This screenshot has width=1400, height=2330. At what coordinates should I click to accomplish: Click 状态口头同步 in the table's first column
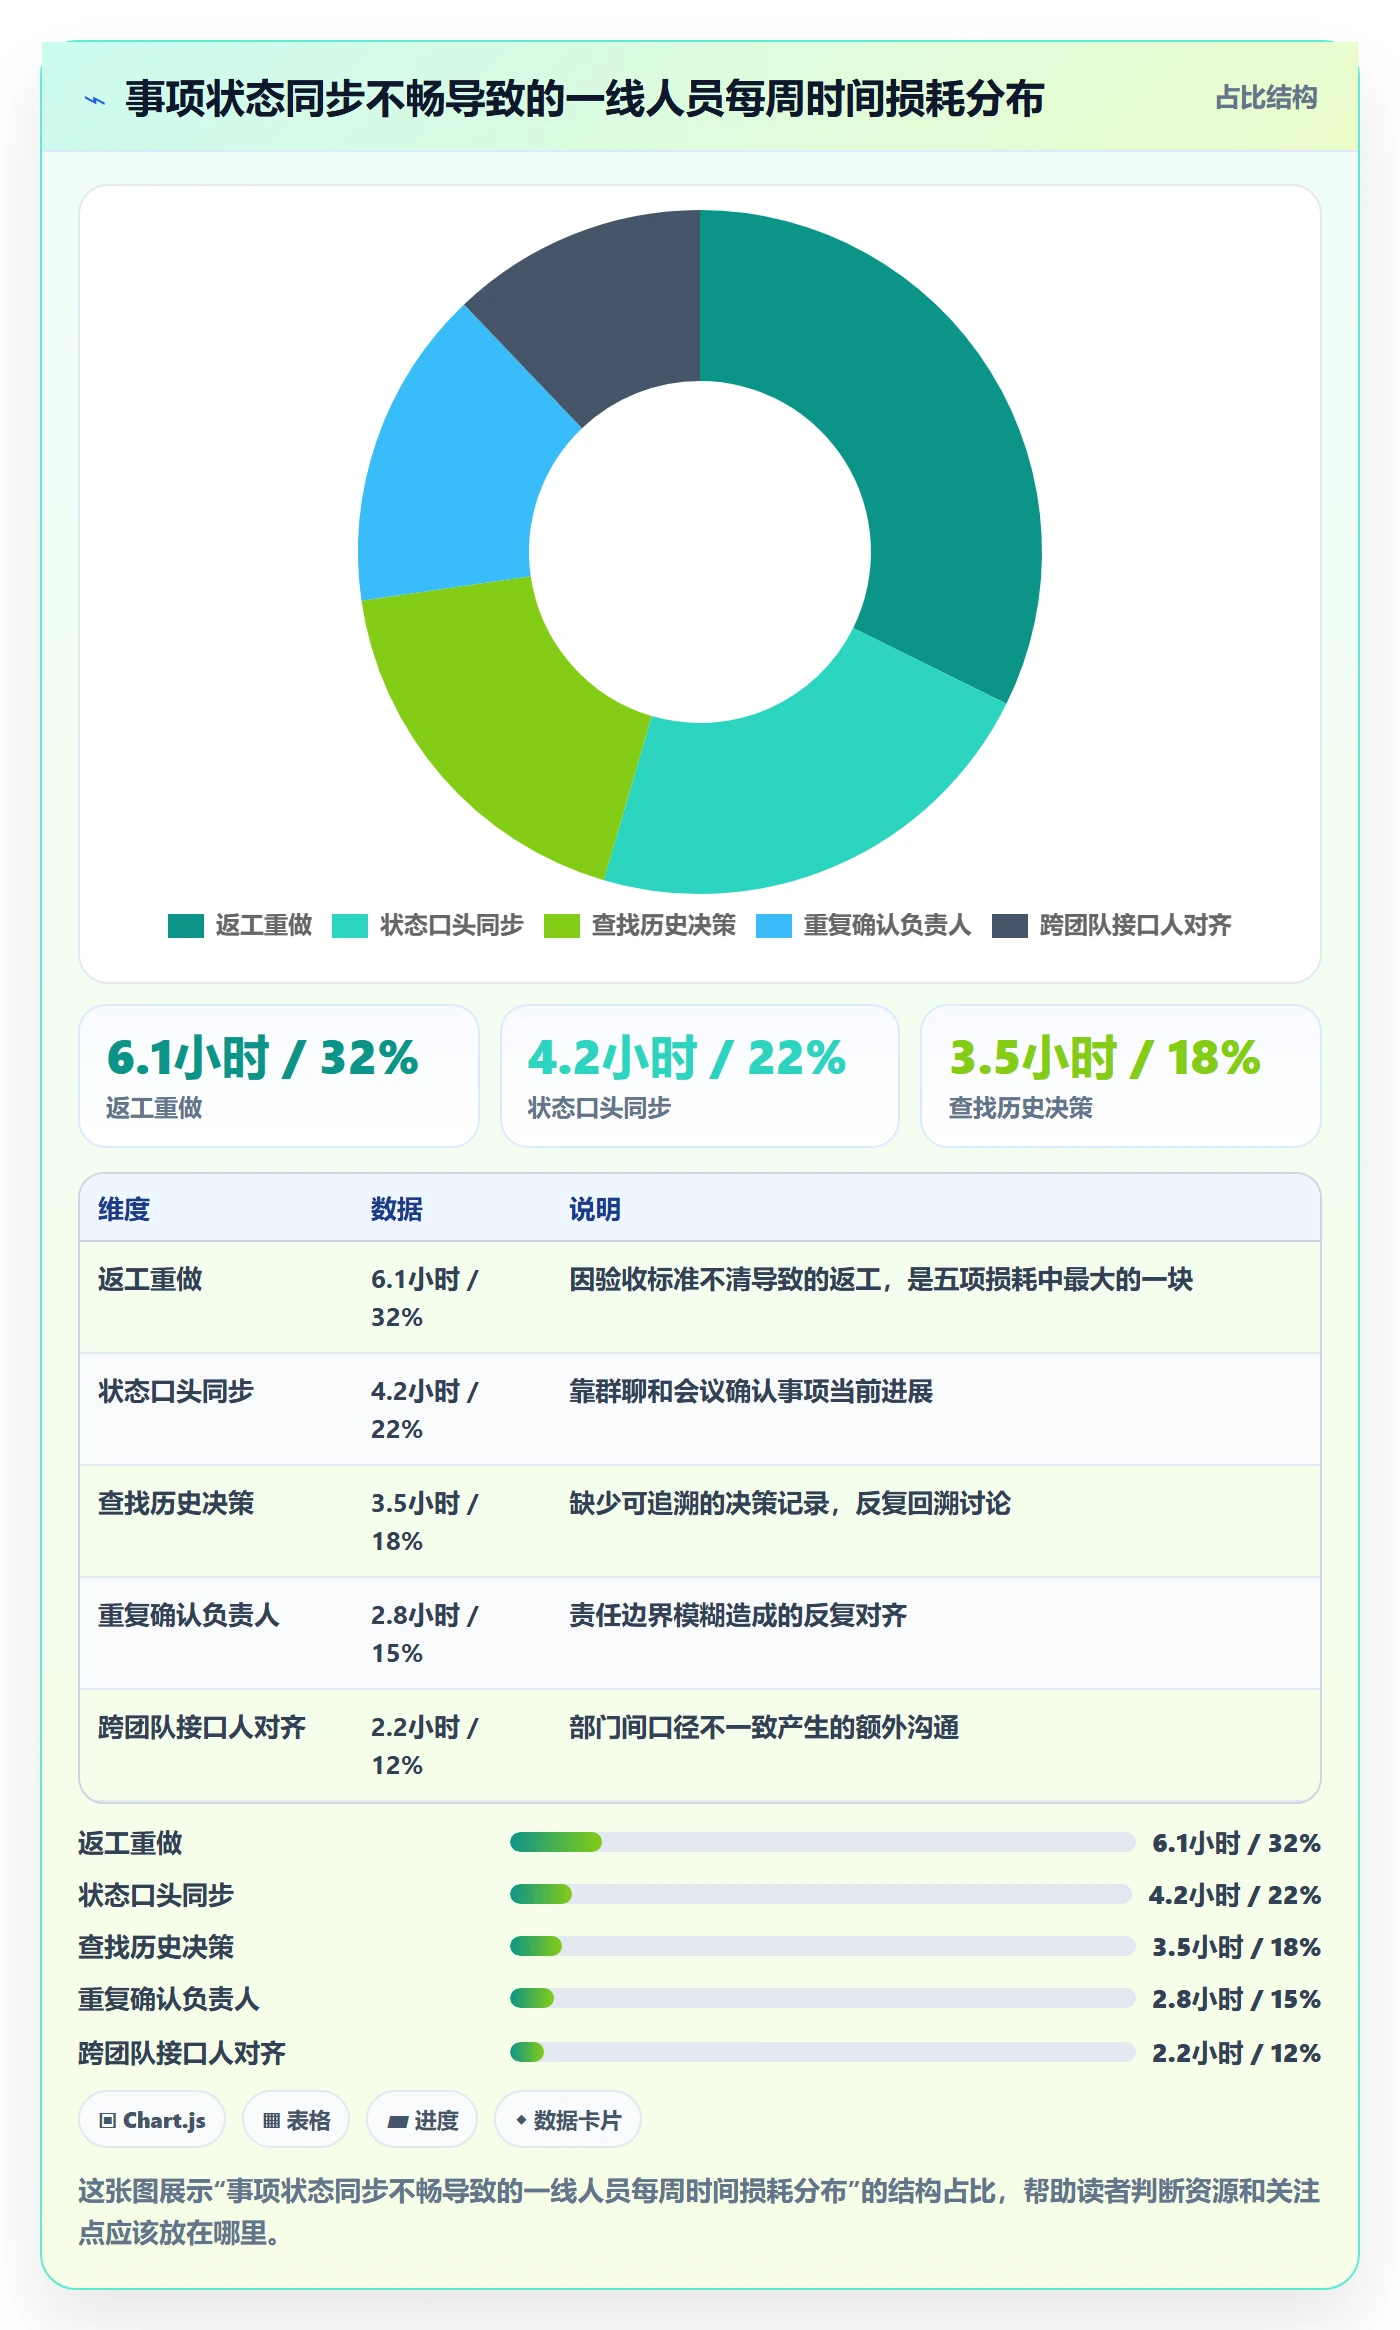[176, 1391]
